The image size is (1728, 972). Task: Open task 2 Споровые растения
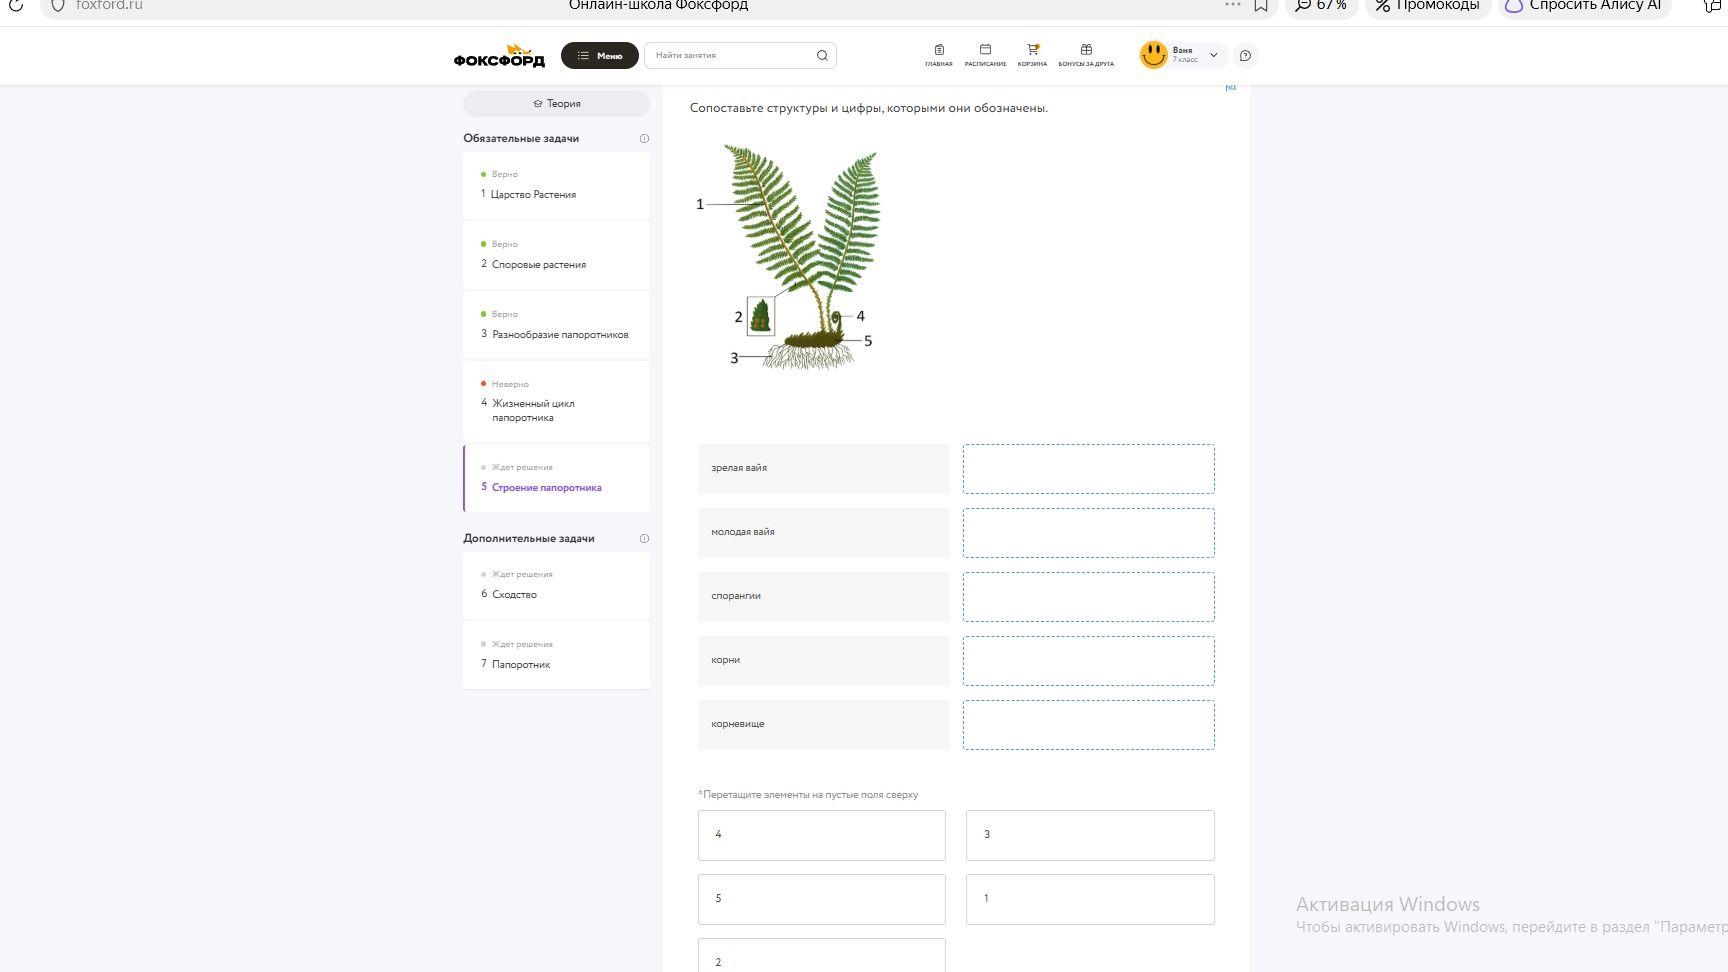556,255
